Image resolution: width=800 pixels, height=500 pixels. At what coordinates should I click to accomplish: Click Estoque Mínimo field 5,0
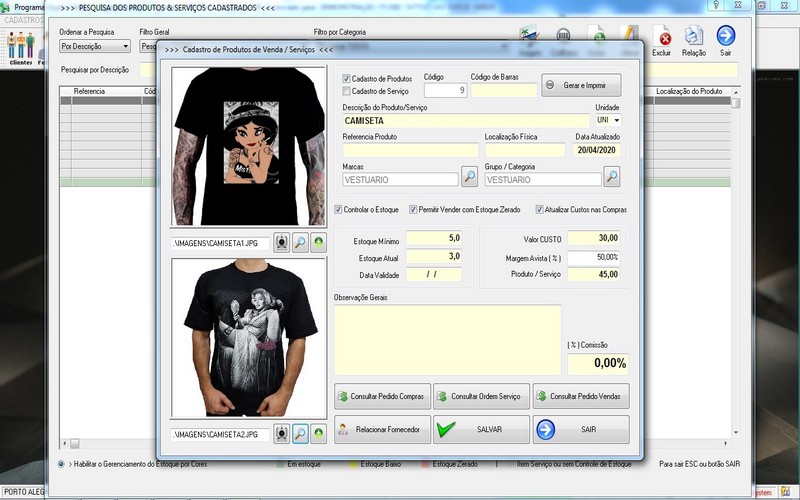click(x=434, y=238)
